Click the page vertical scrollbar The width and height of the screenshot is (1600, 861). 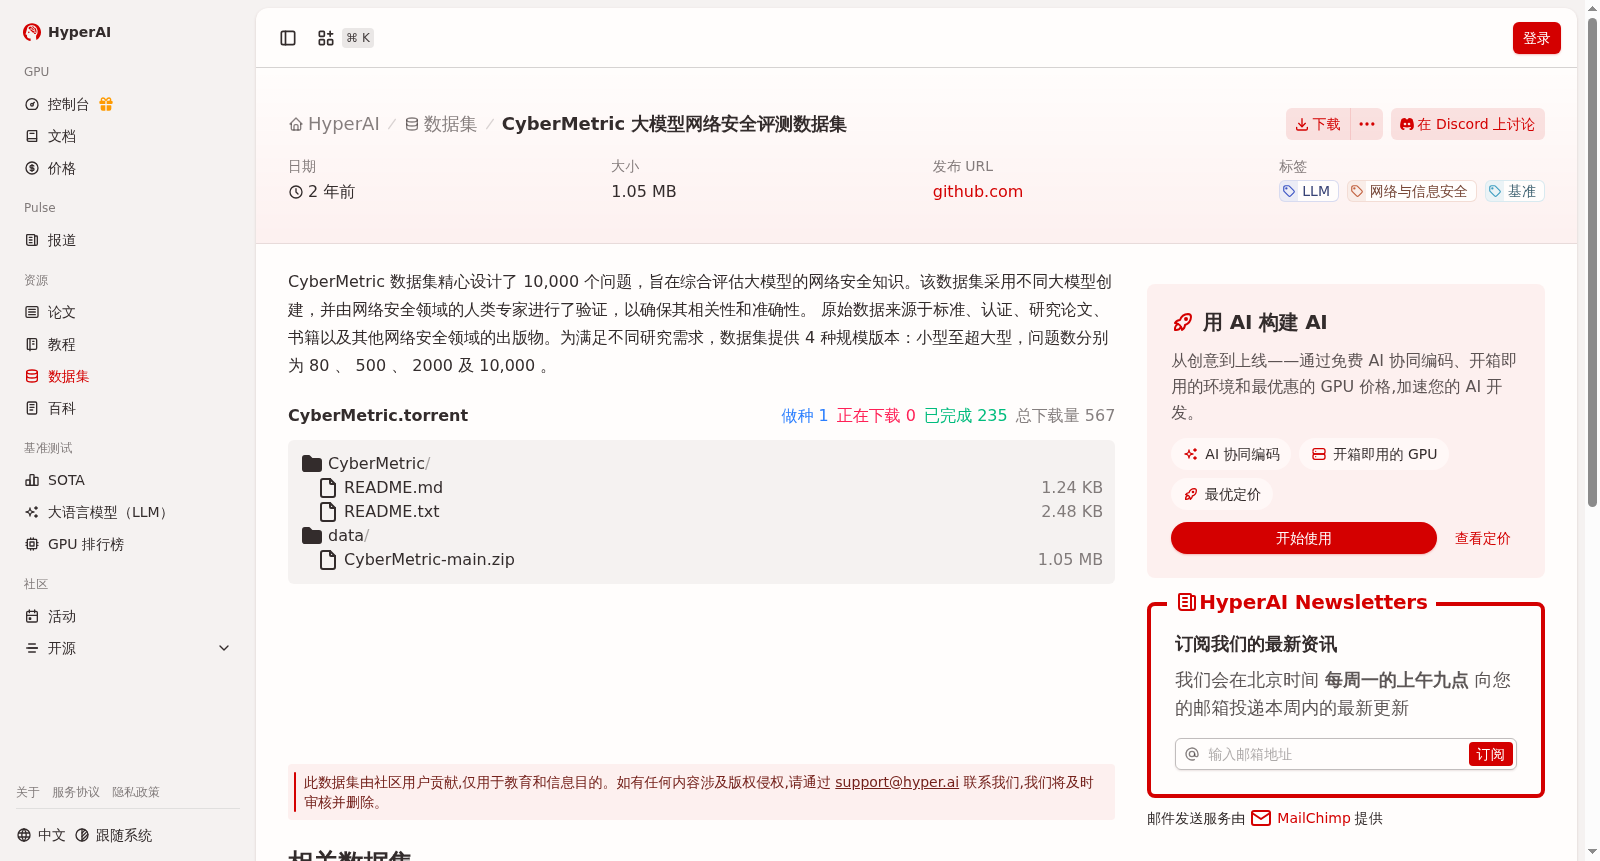tap(1592, 263)
